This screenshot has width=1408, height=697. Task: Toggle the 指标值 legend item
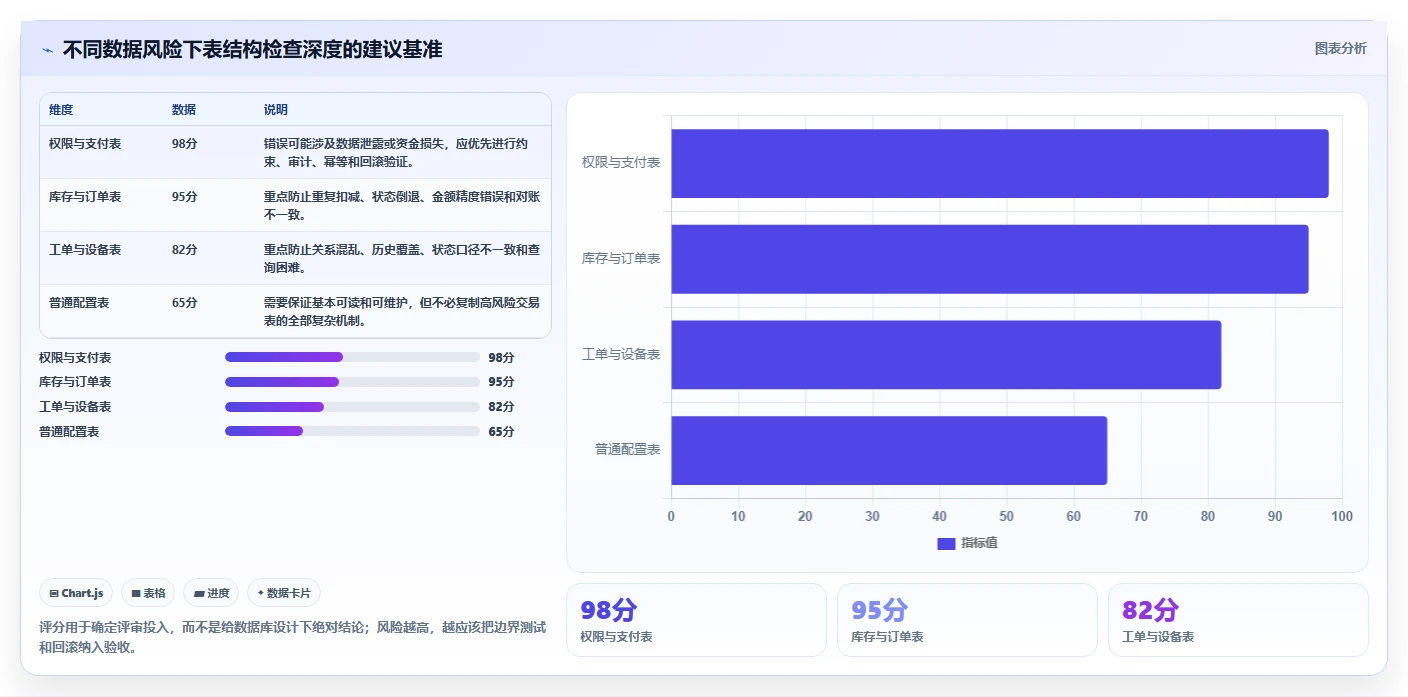click(967, 543)
